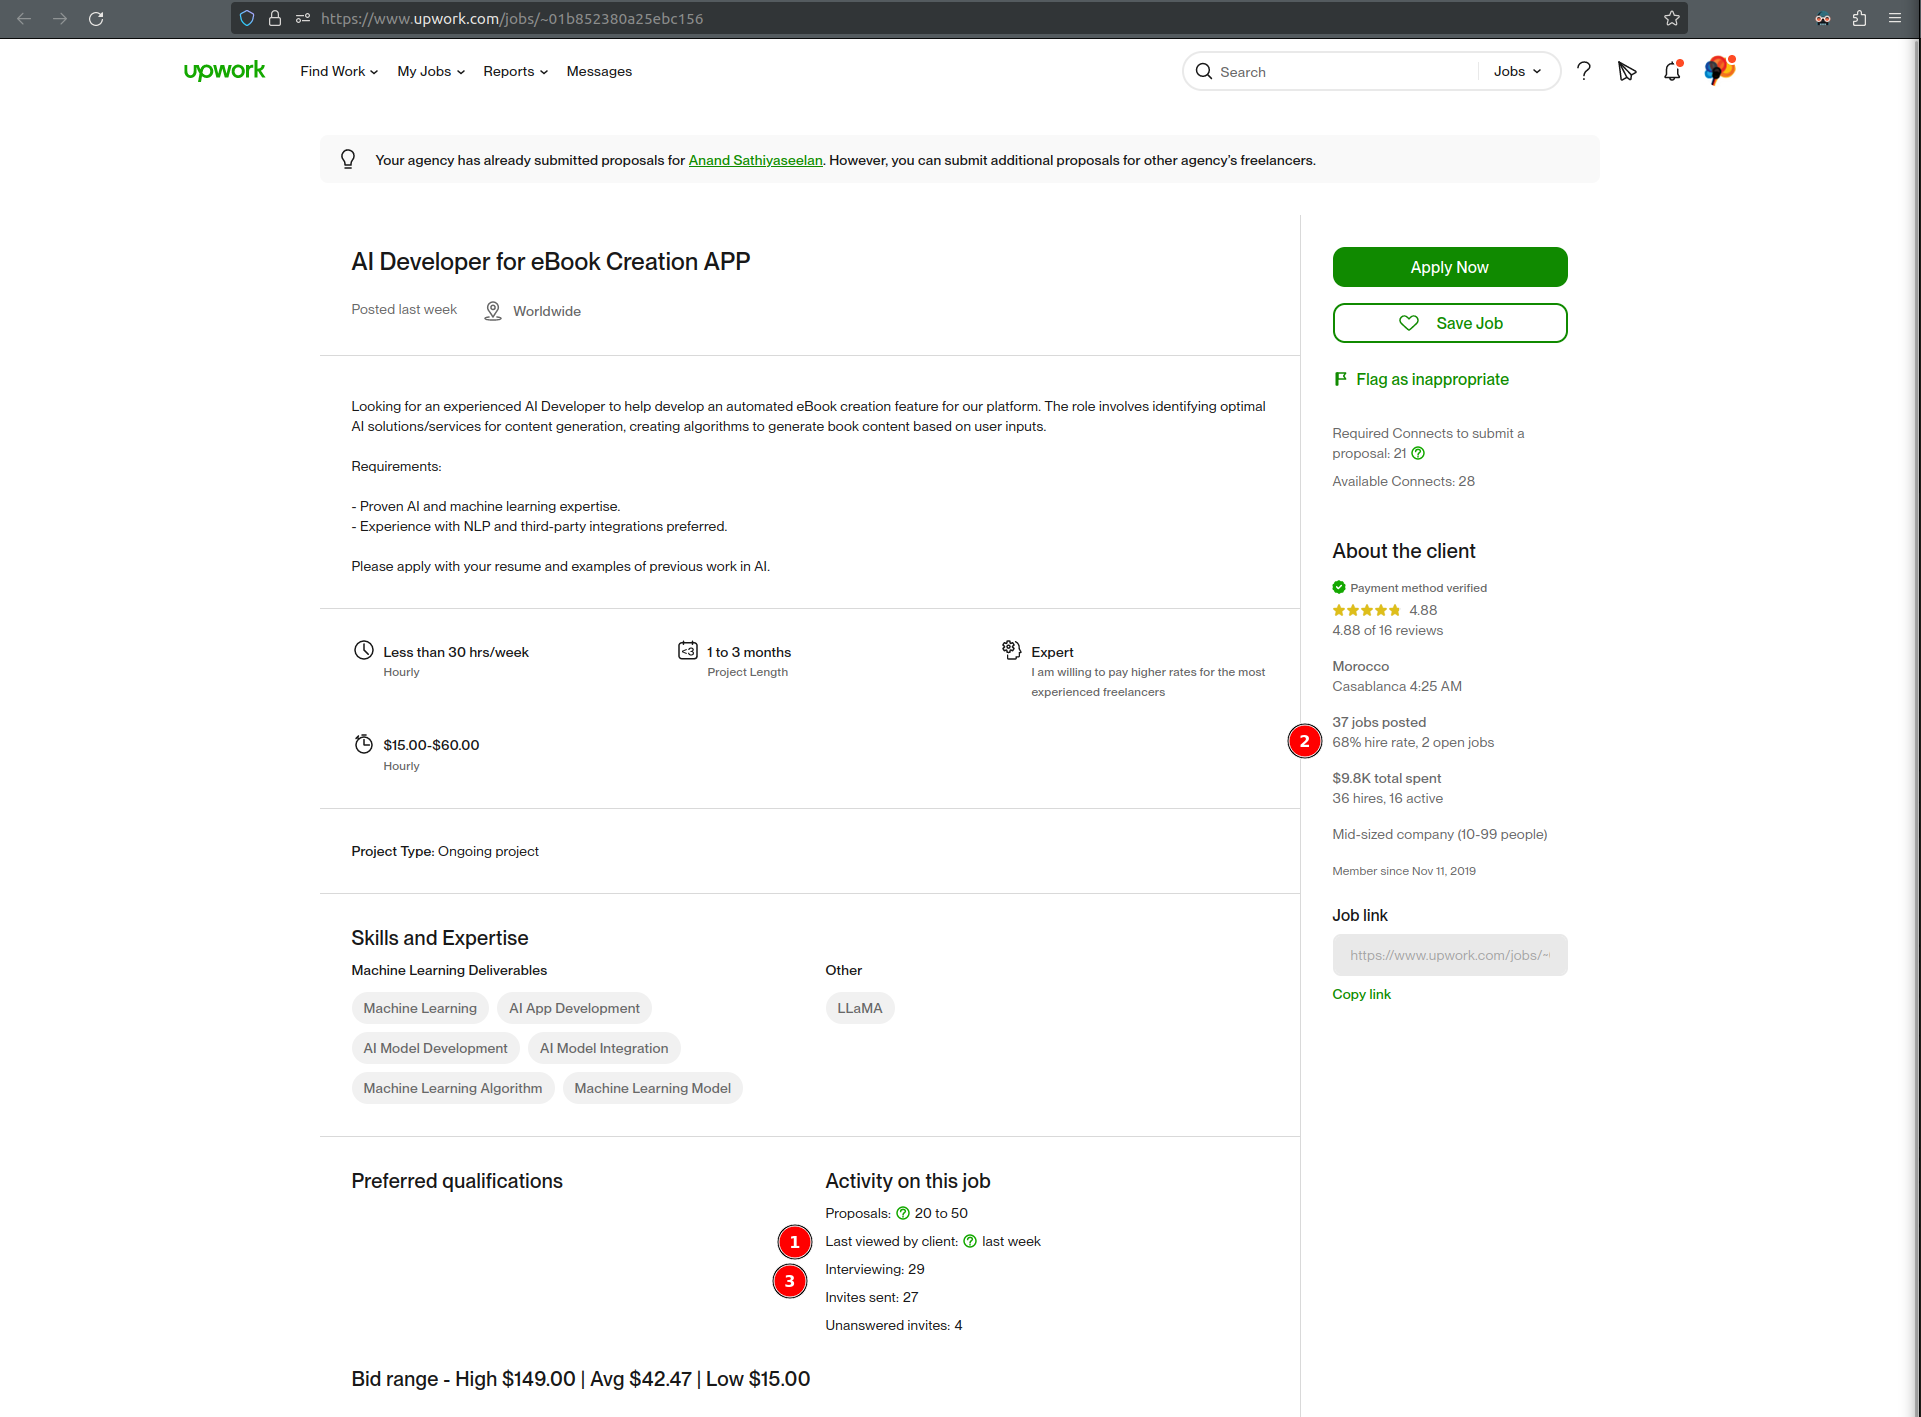
Task: Open the Anand Sathiyaseelan link
Action: [755, 160]
